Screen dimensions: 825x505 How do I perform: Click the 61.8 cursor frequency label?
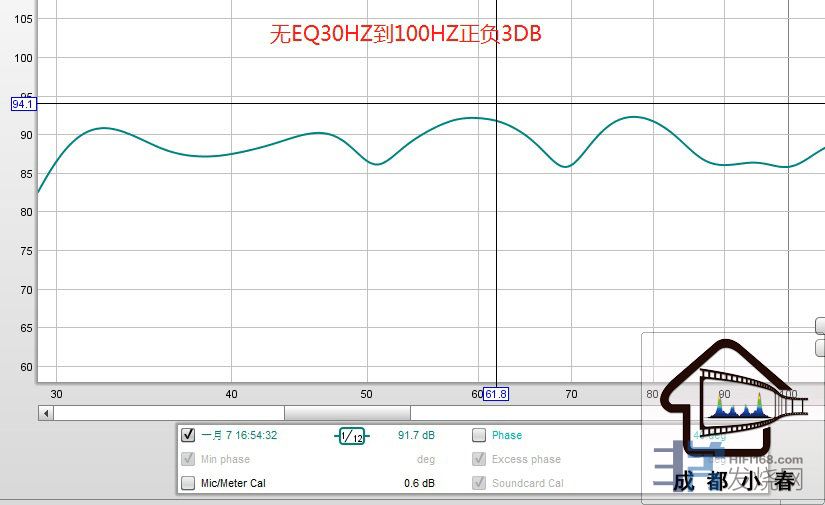[x=495, y=395]
